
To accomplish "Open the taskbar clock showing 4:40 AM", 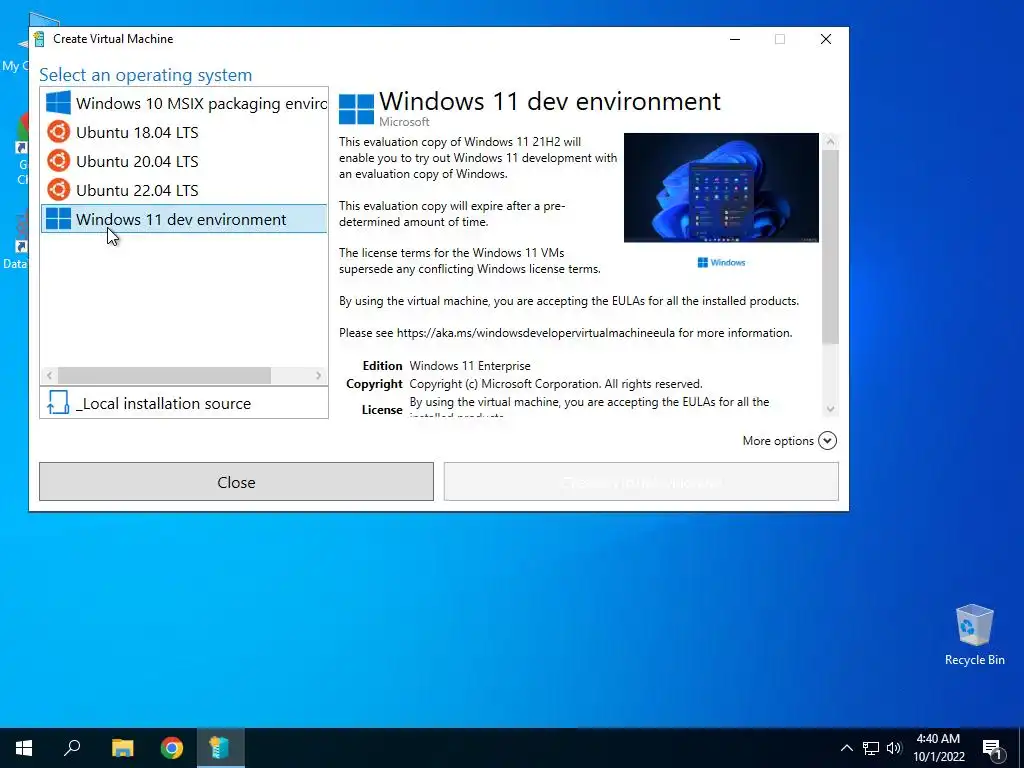I will pos(938,748).
